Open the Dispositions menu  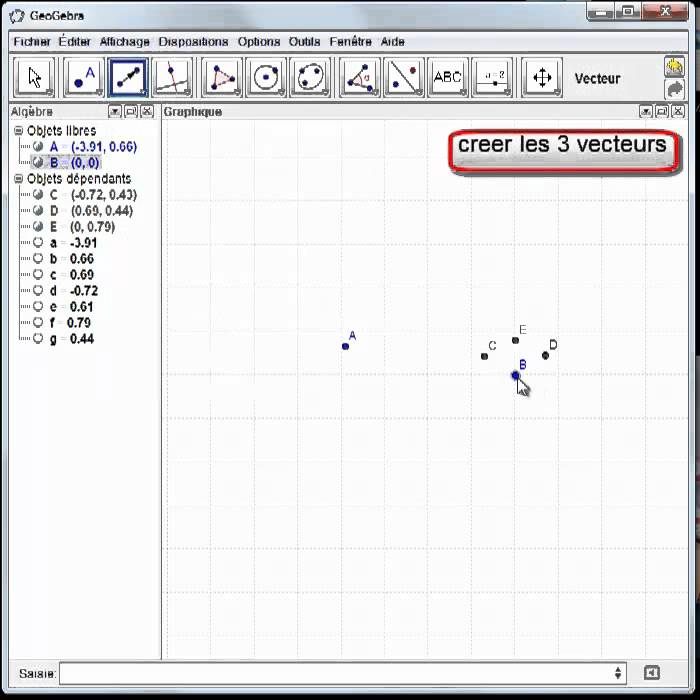click(x=193, y=42)
